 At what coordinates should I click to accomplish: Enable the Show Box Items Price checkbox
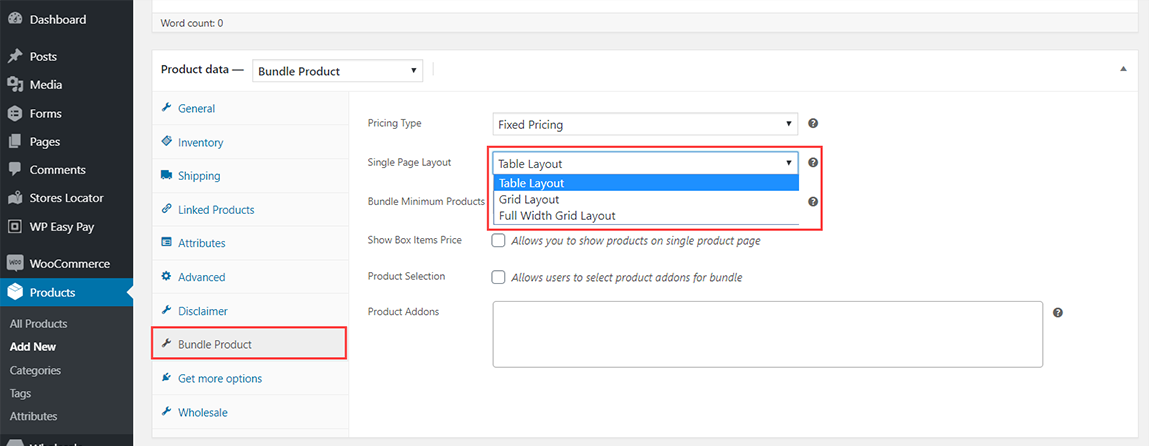[x=498, y=241]
